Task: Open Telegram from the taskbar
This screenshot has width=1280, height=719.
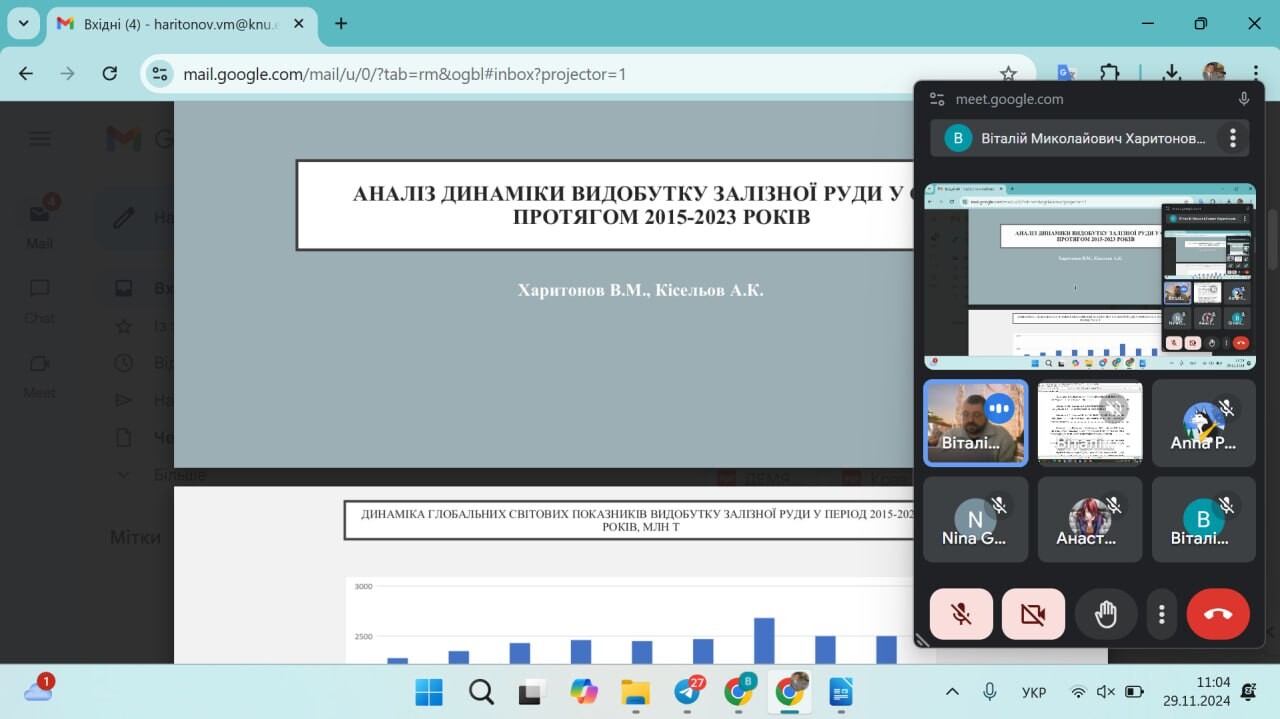Action: (x=688, y=691)
